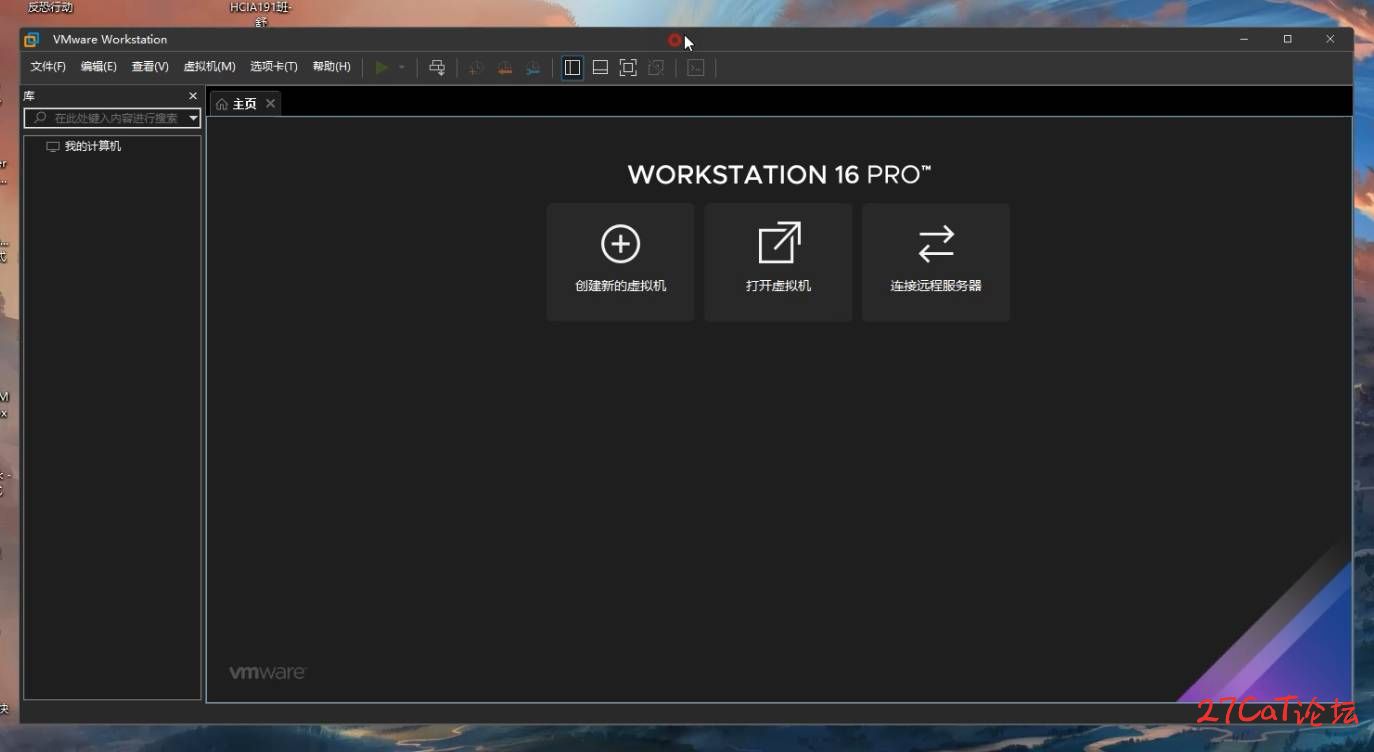Close the VMware Workstation window
This screenshot has height=752, width=1374.
click(1330, 39)
